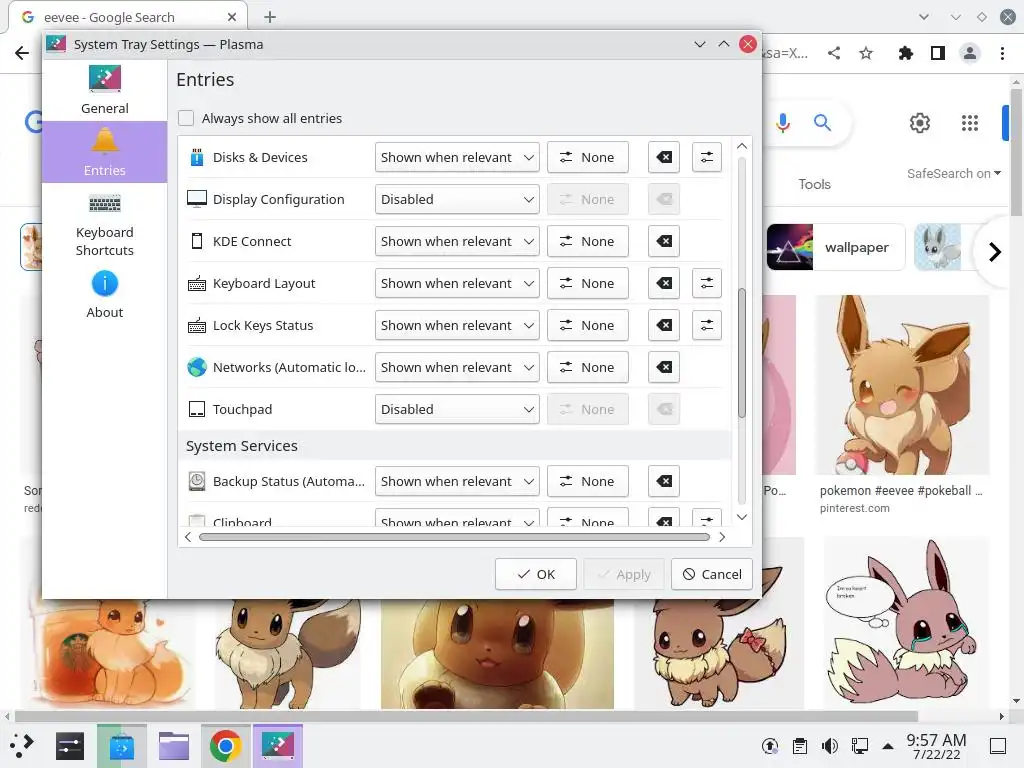Set shortcut button for Lock Keys Status
This screenshot has height=768, width=1024.
588,325
